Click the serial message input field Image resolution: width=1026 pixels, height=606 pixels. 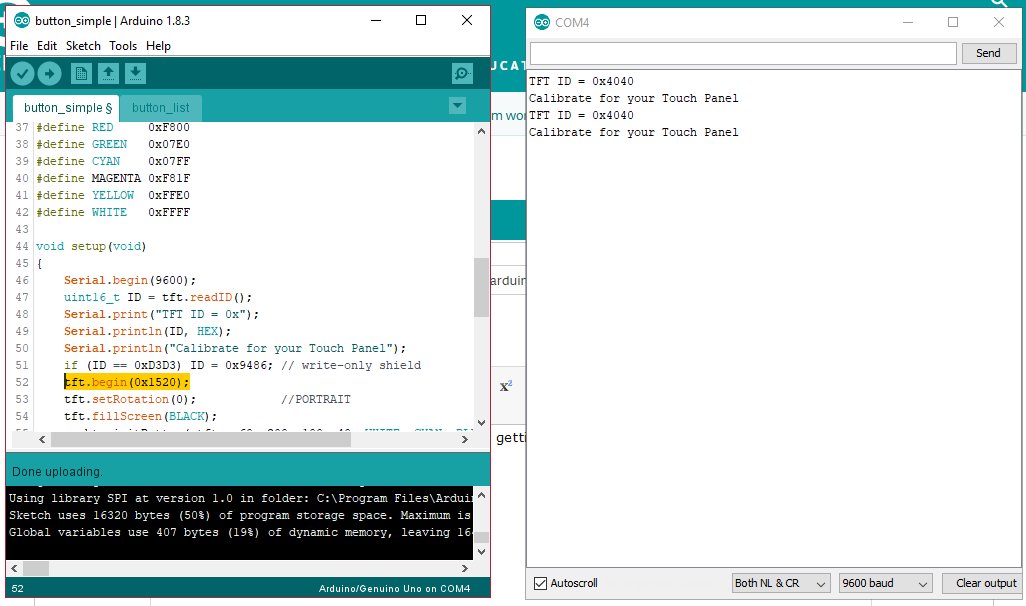[x=740, y=52]
